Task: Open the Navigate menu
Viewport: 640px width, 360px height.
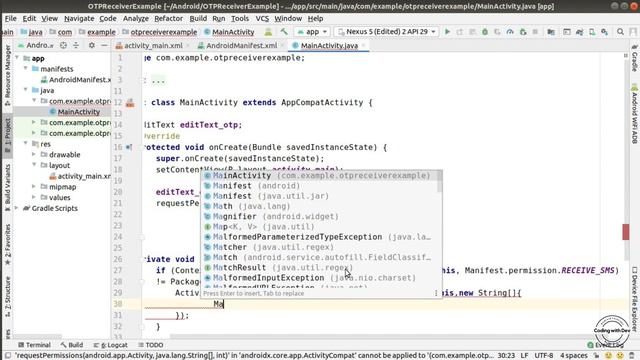Action: pyautogui.click(x=79, y=18)
